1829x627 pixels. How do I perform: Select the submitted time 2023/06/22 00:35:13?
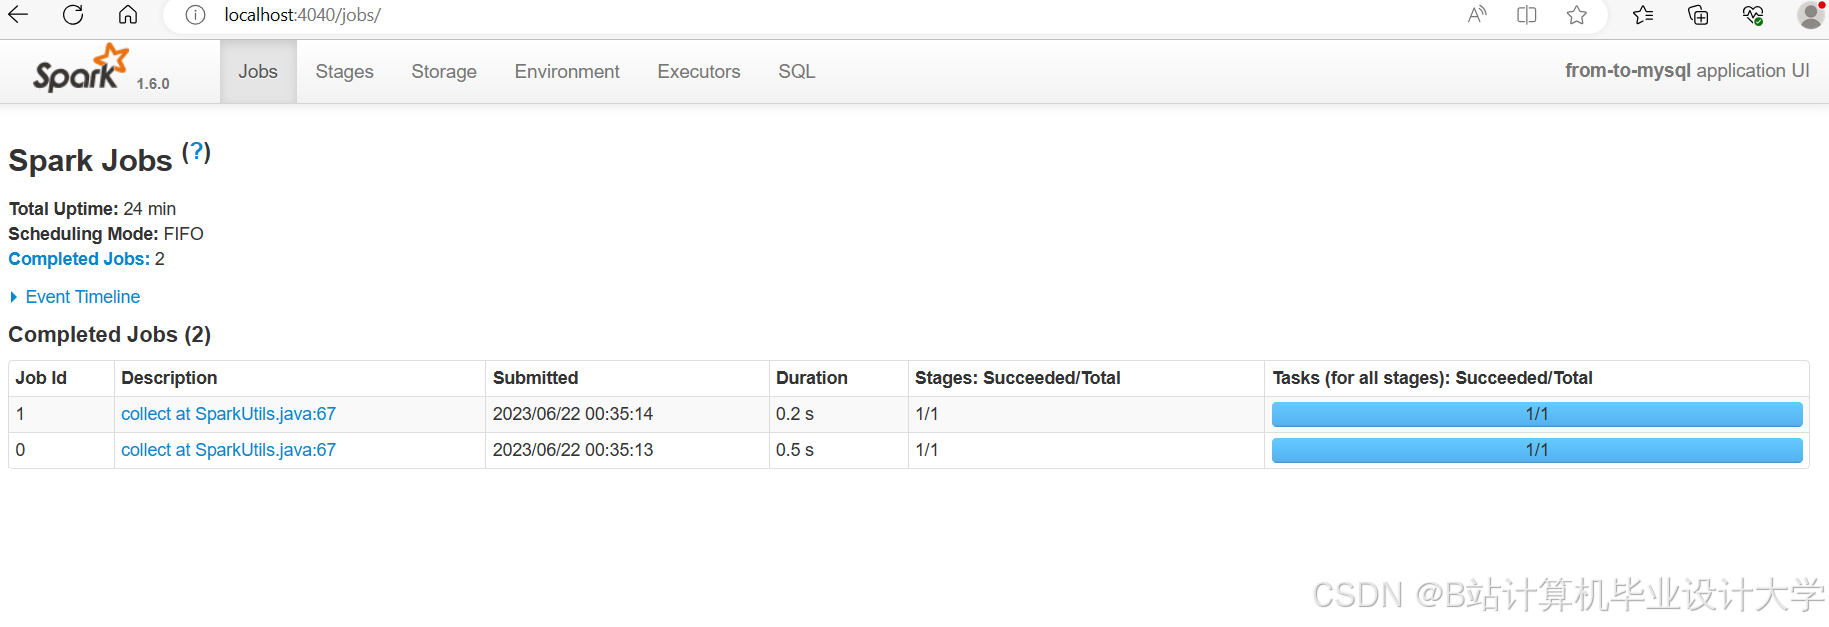coord(573,450)
